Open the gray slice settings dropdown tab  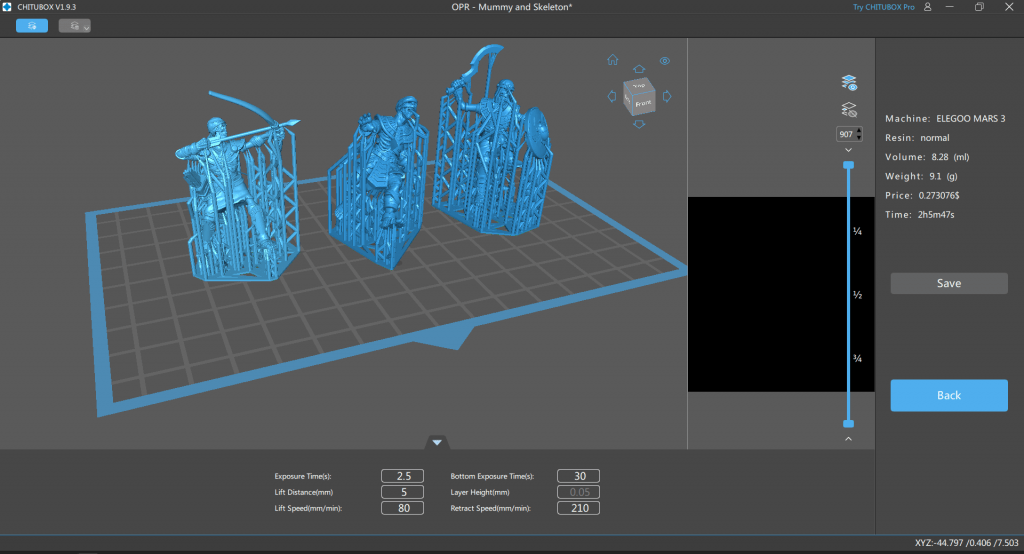tap(75, 26)
